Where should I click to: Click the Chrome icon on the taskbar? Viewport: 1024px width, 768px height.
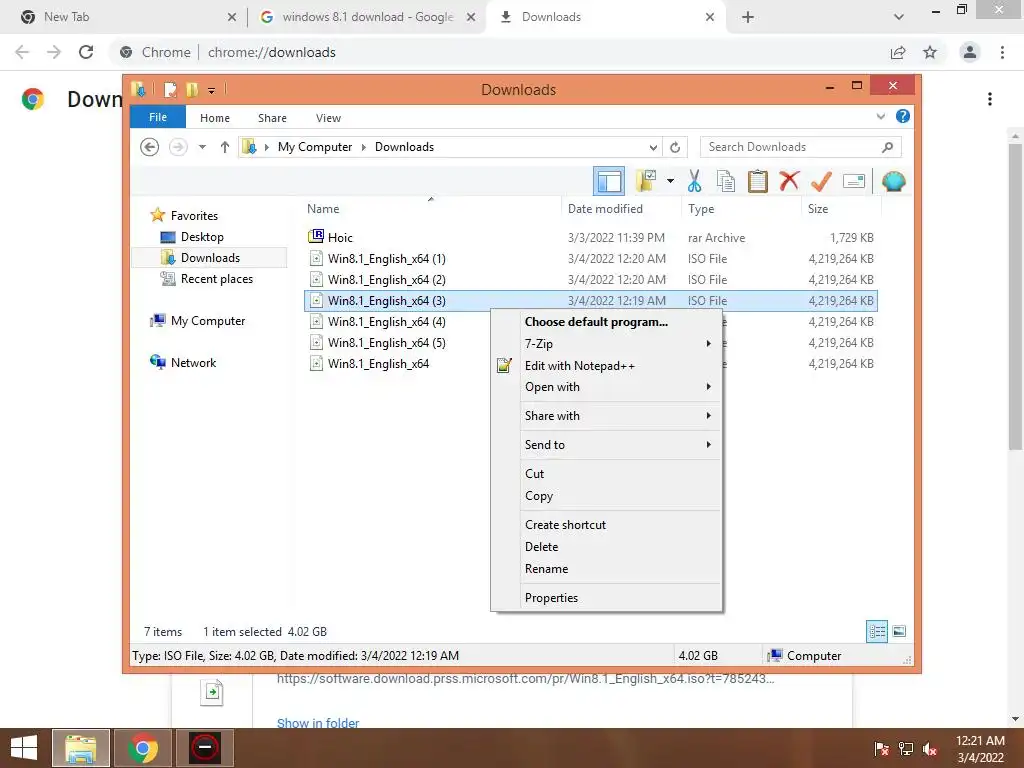tap(143, 748)
